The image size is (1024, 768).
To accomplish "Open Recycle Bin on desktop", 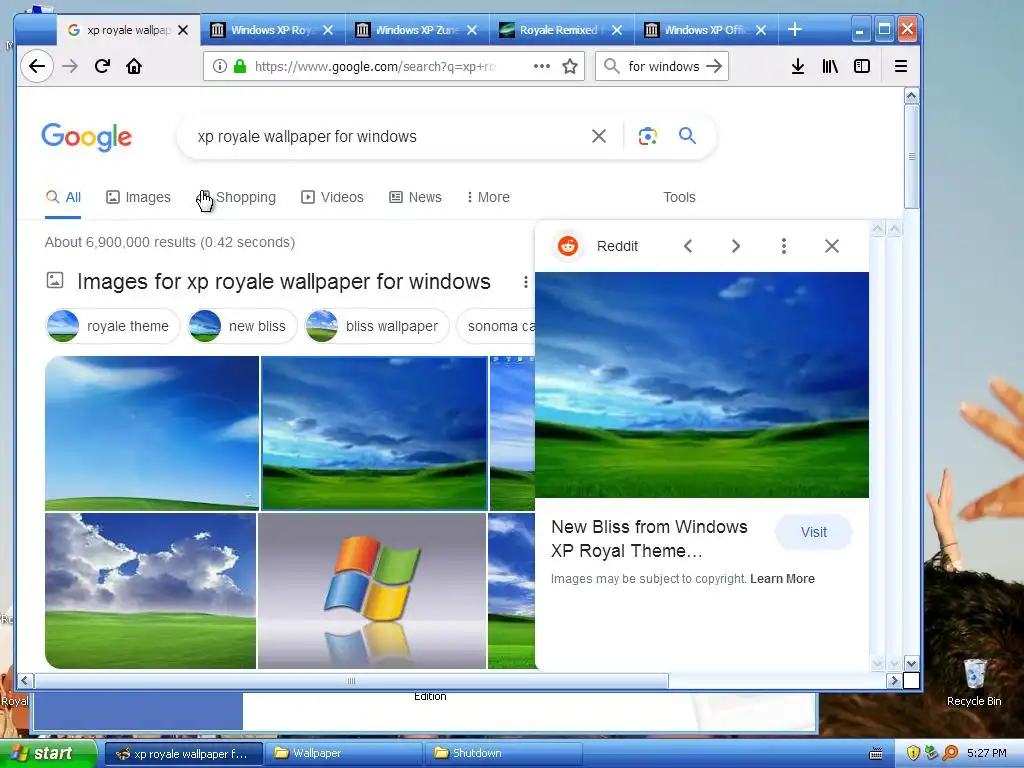I will coord(974,682).
